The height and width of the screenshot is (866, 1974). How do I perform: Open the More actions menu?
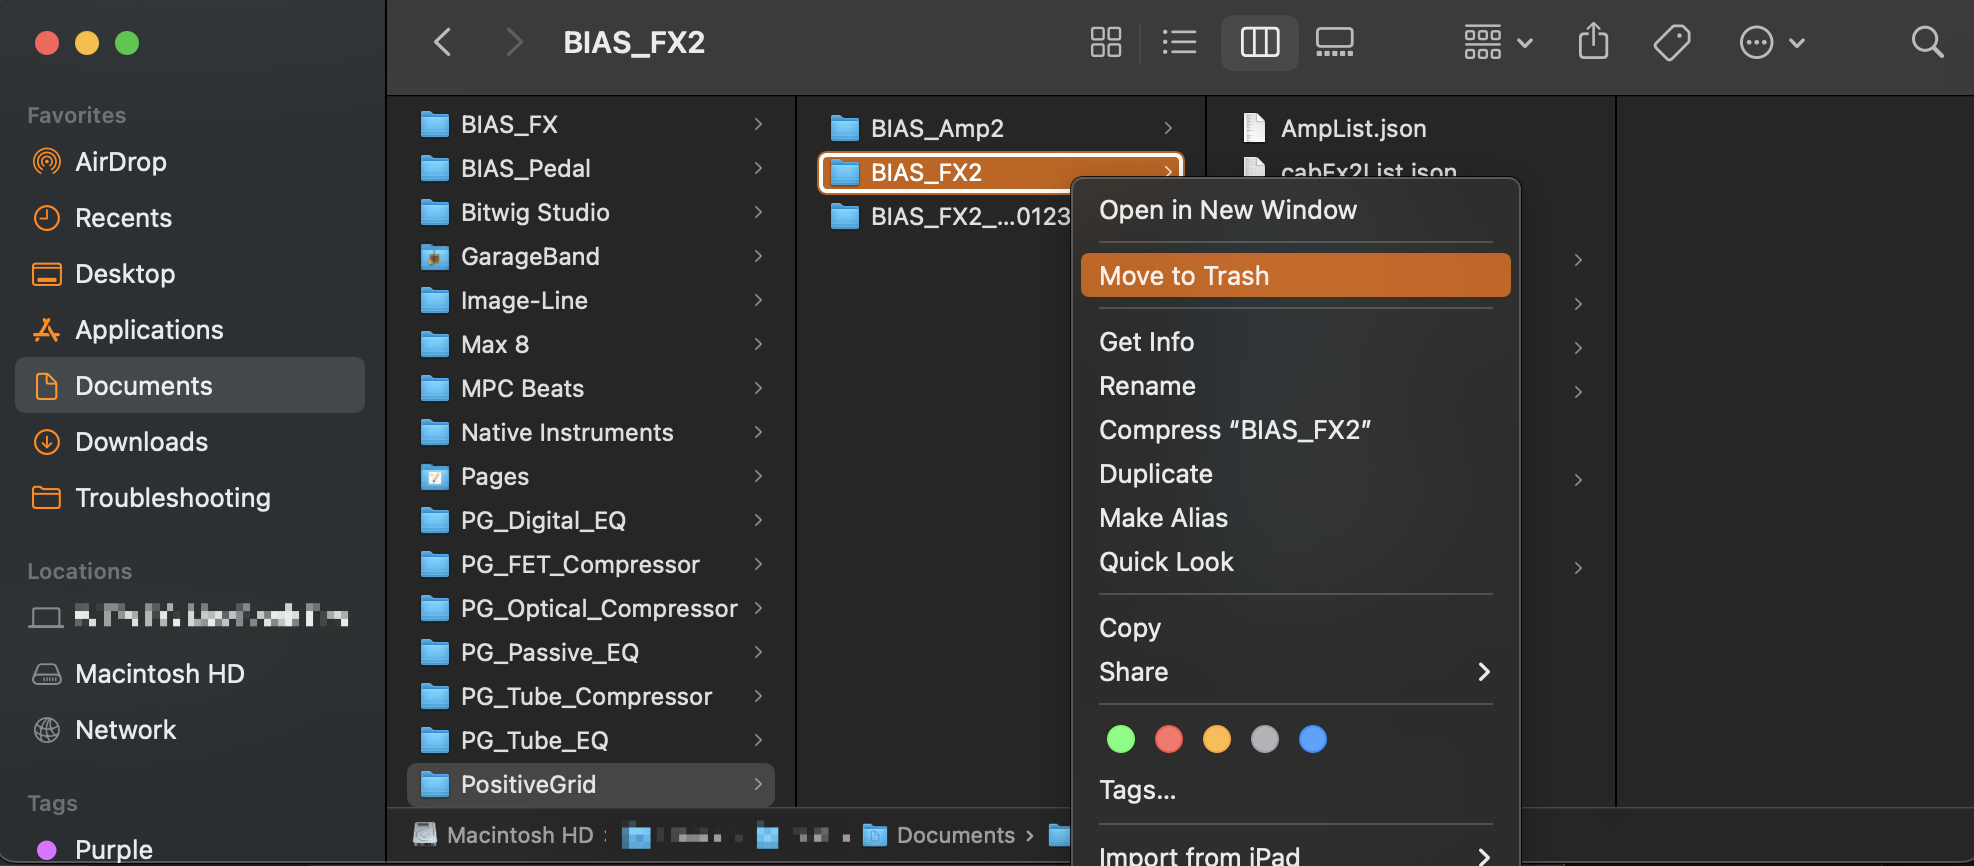pos(1771,42)
